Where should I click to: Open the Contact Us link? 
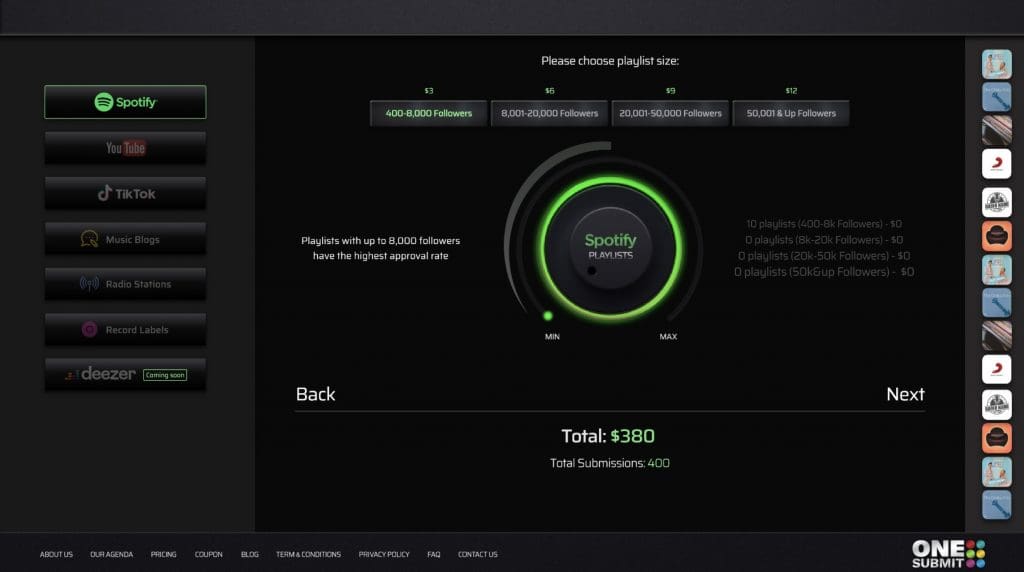point(477,554)
